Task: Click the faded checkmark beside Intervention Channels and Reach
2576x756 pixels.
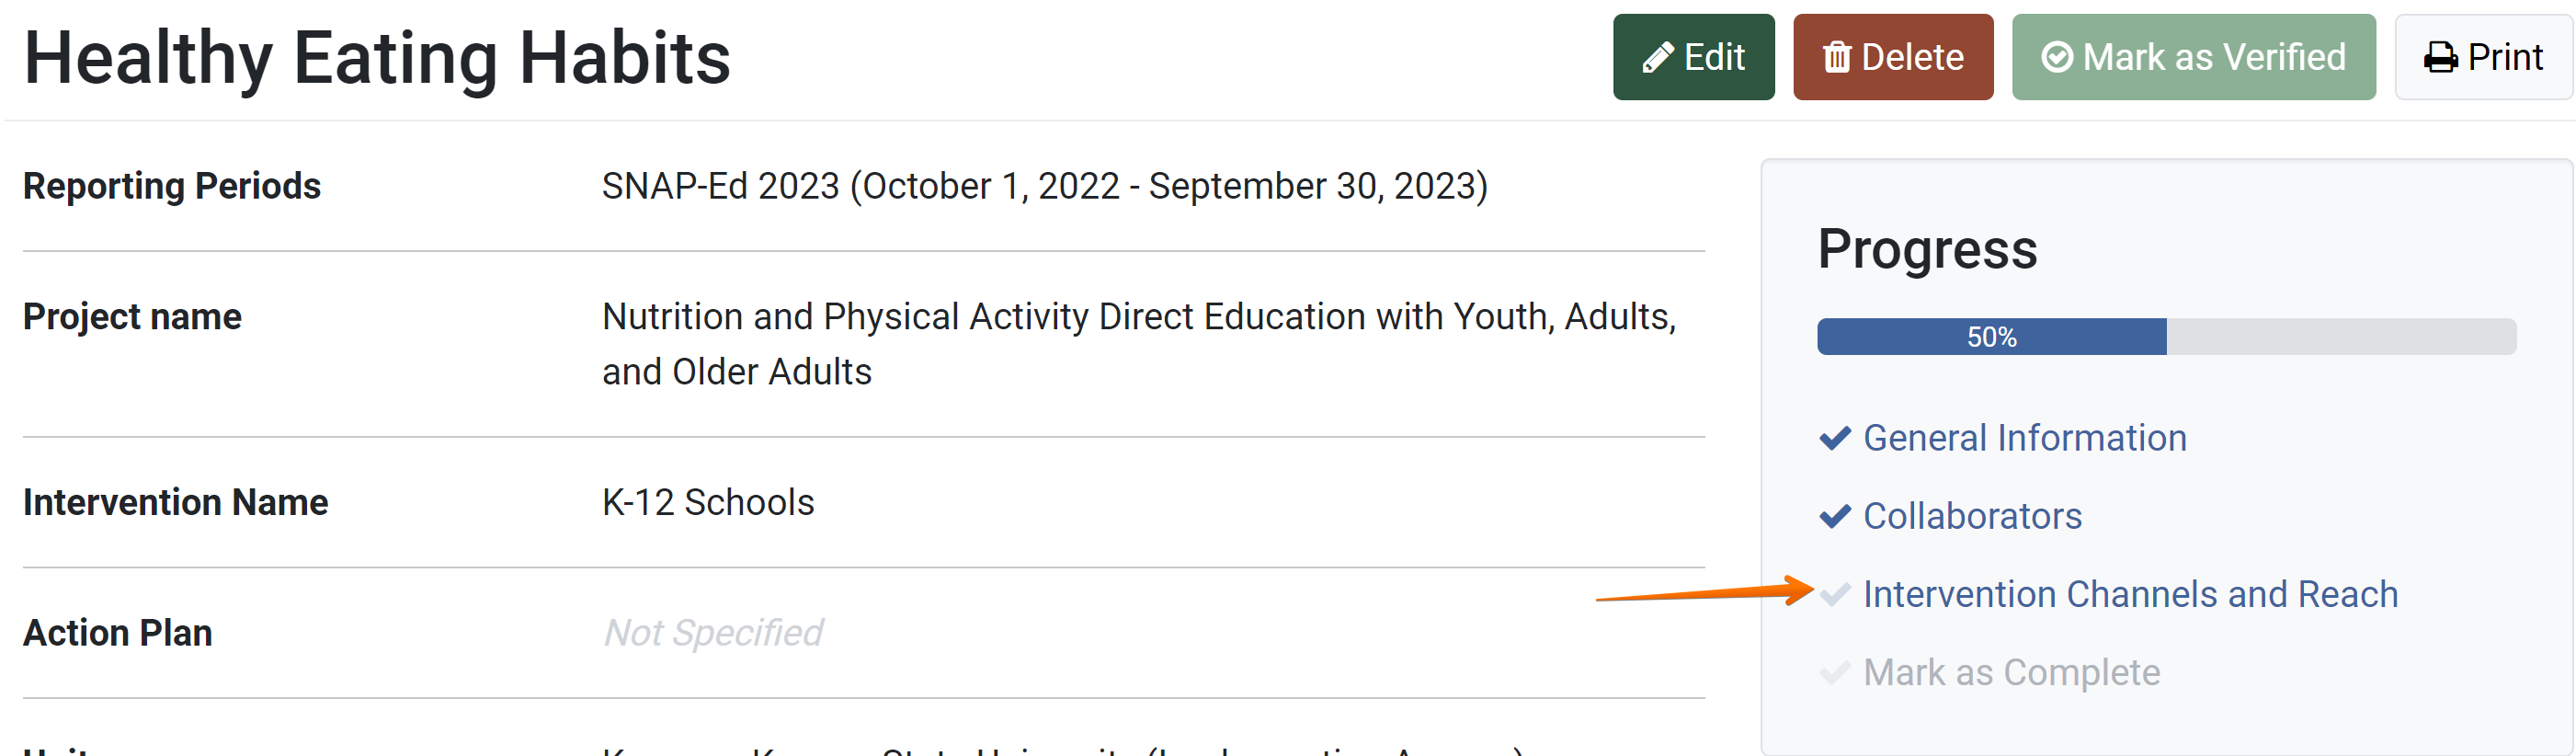Action: tap(1834, 594)
